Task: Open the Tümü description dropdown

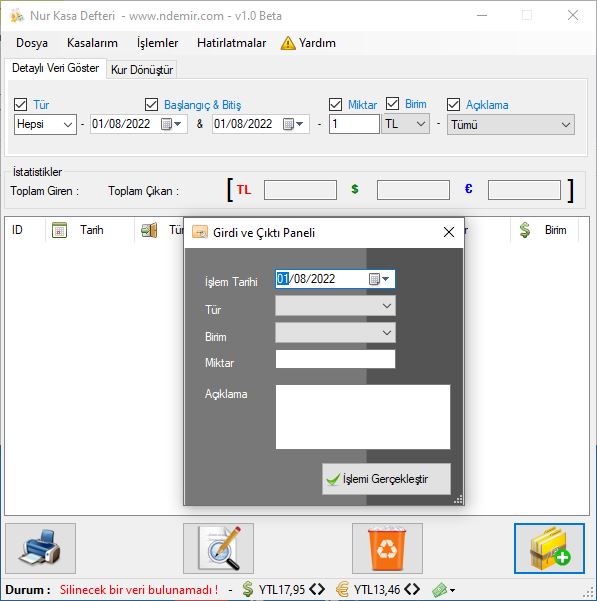Action: click(511, 125)
